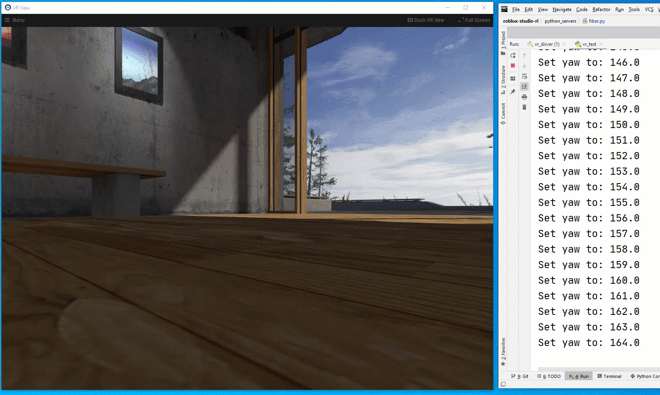Click the Rerun icon in Run panel

[513, 55]
